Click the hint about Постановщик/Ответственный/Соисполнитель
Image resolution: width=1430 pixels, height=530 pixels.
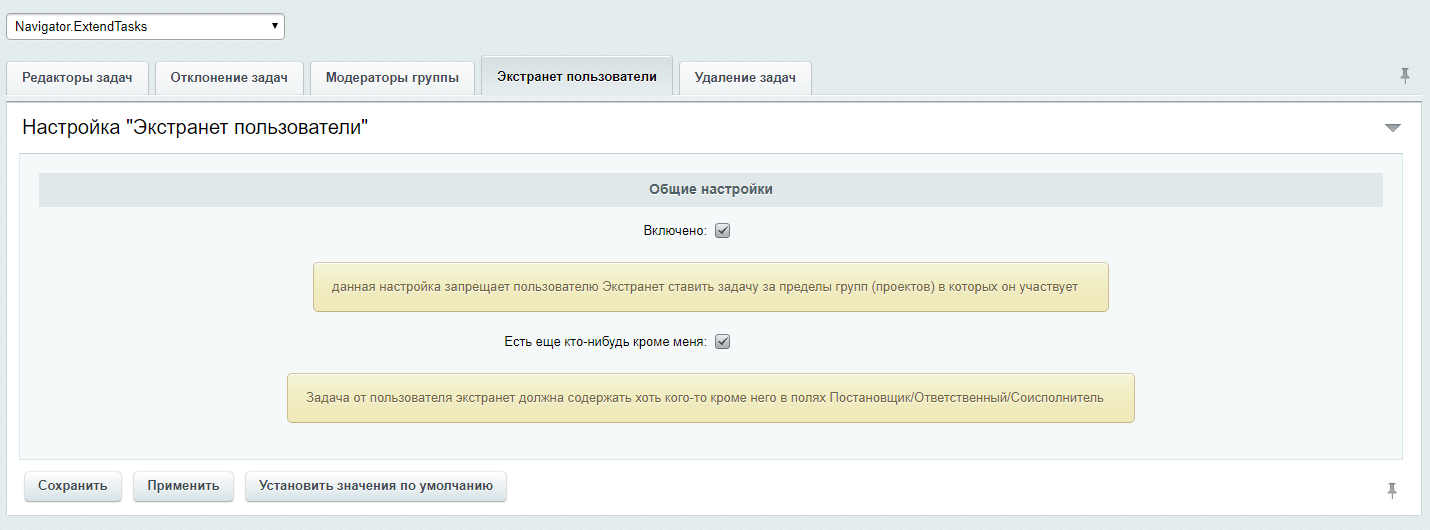tap(710, 398)
